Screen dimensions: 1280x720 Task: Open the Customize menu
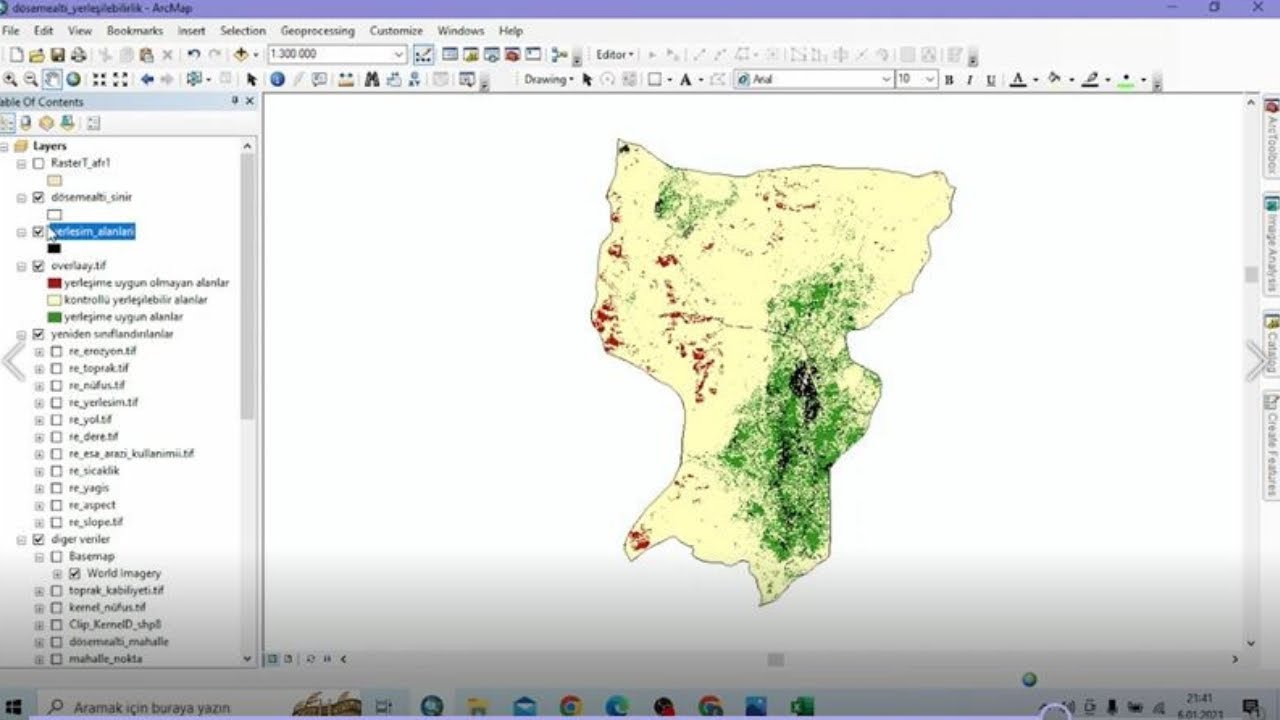click(395, 31)
